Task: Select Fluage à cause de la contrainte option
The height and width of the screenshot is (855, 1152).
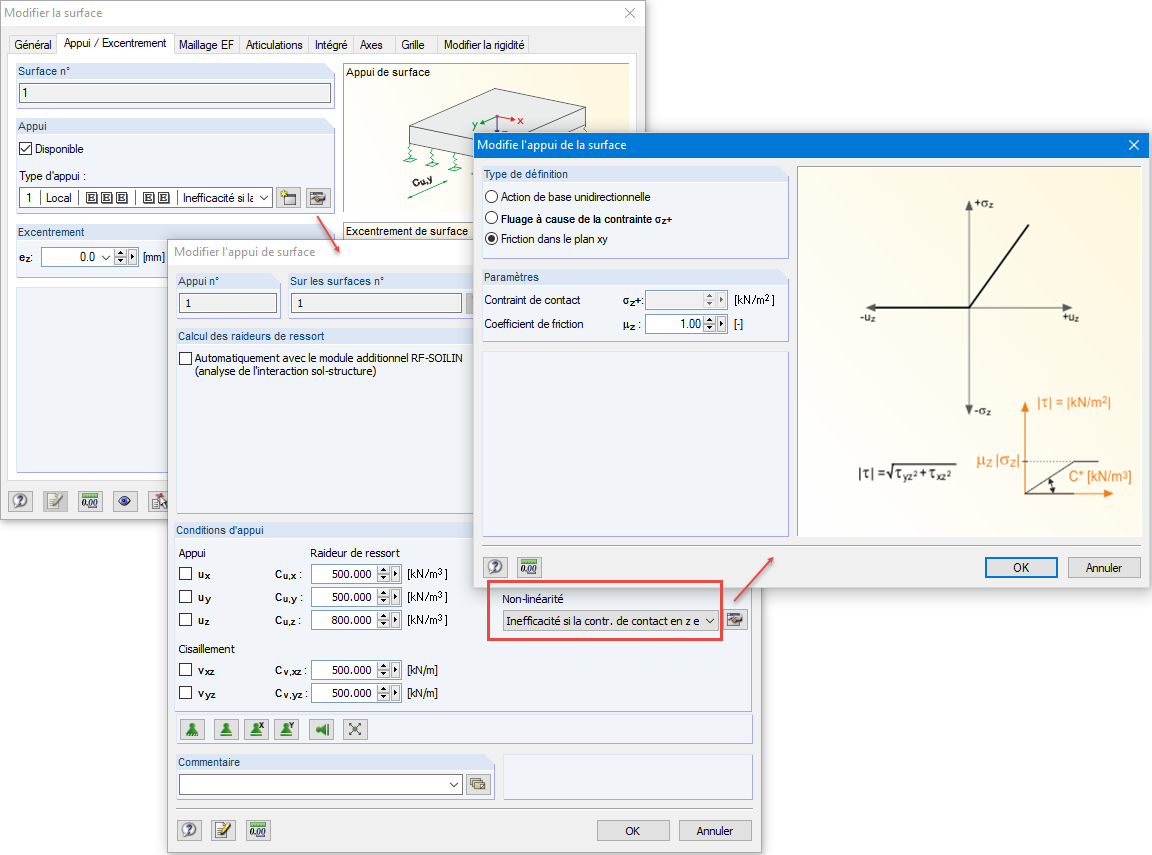Action: [x=492, y=218]
